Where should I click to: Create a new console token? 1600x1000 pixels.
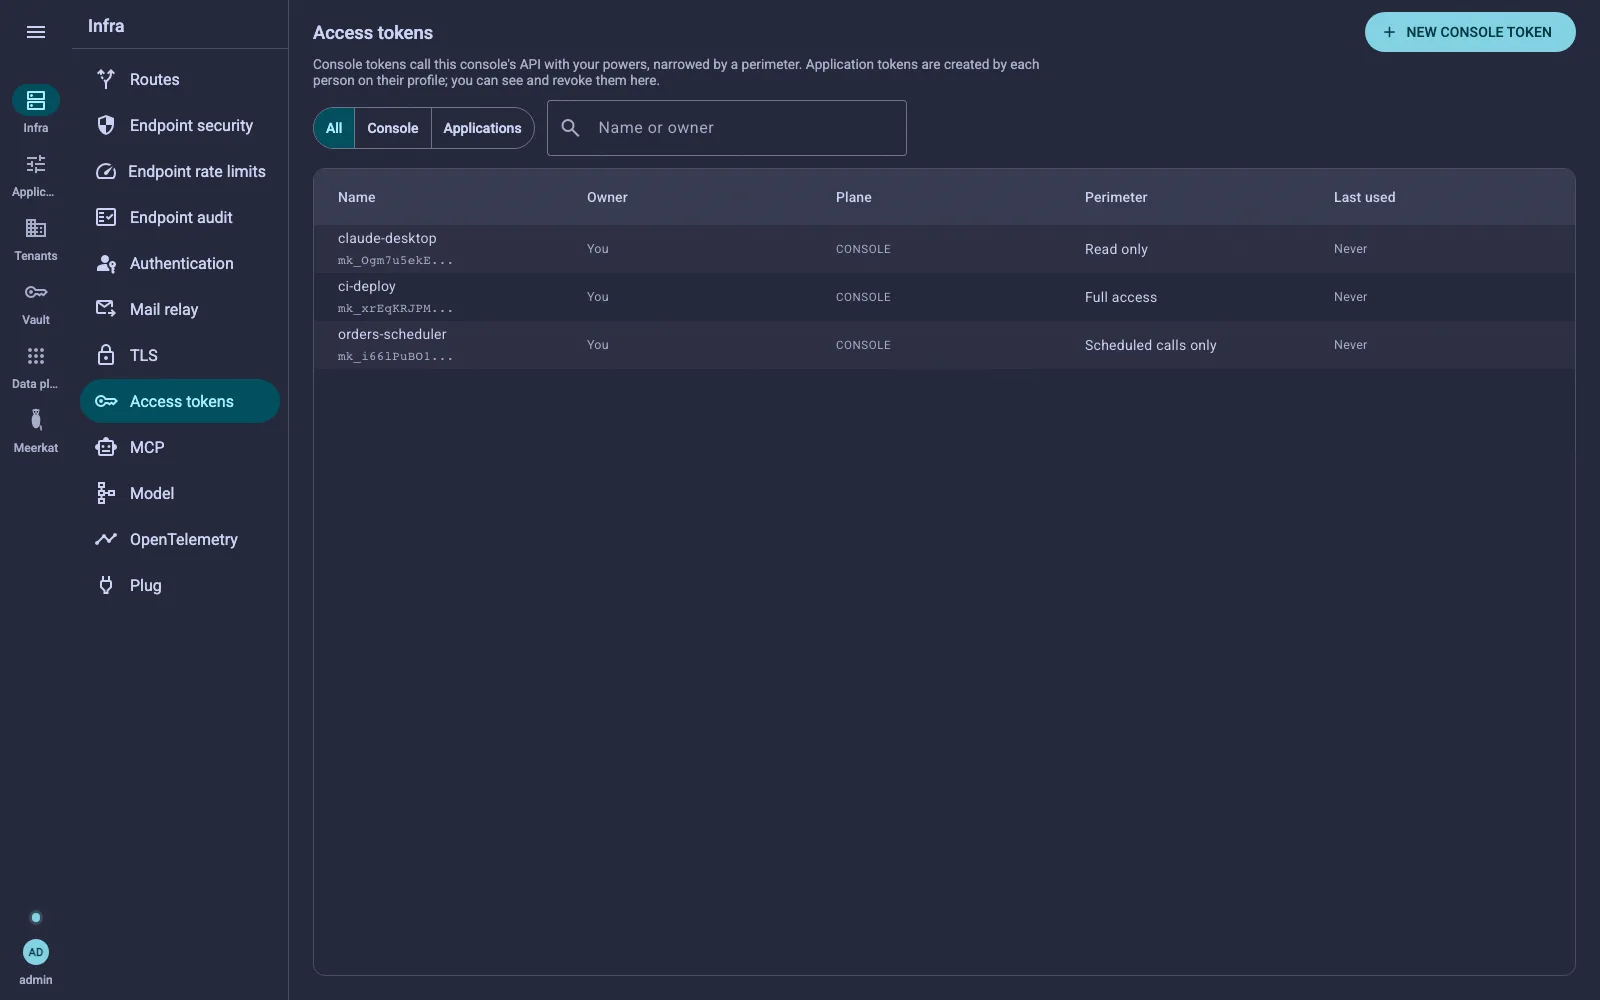(1470, 32)
